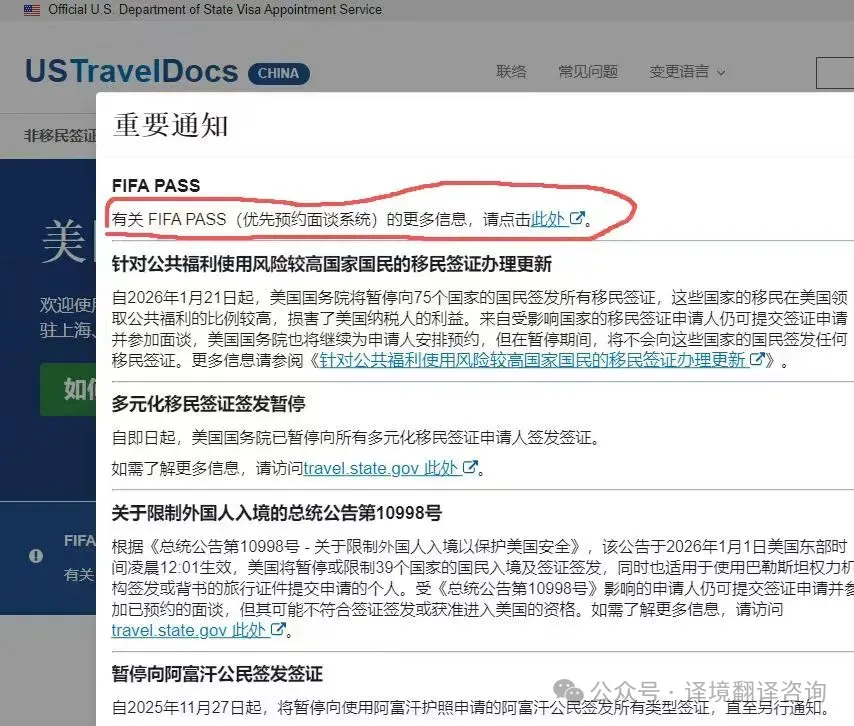This screenshot has height=726, width=854.
Task: Click heading 关于限制外国人入境的总统公告第10998号
Action: click(x=277, y=513)
